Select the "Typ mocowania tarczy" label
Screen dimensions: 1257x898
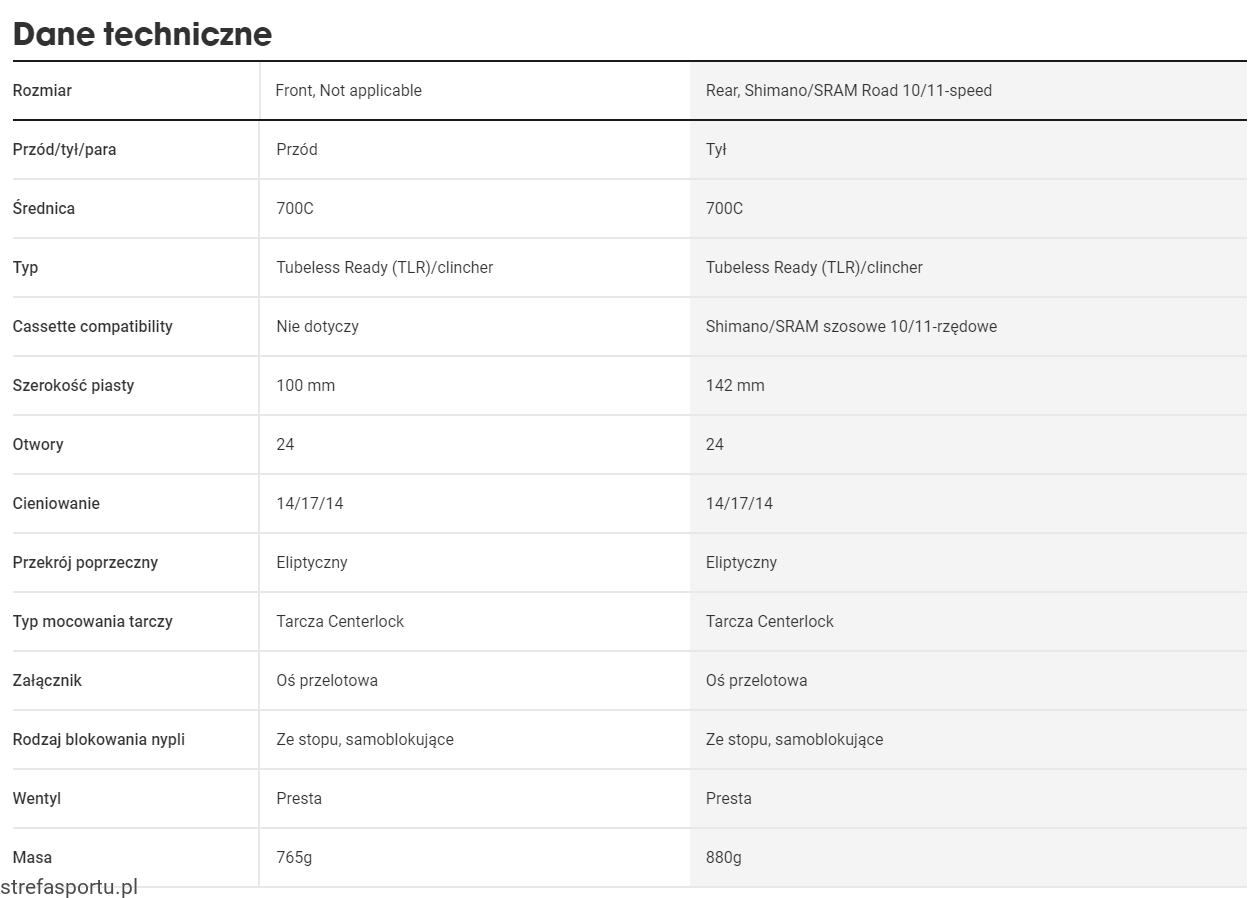93,622
